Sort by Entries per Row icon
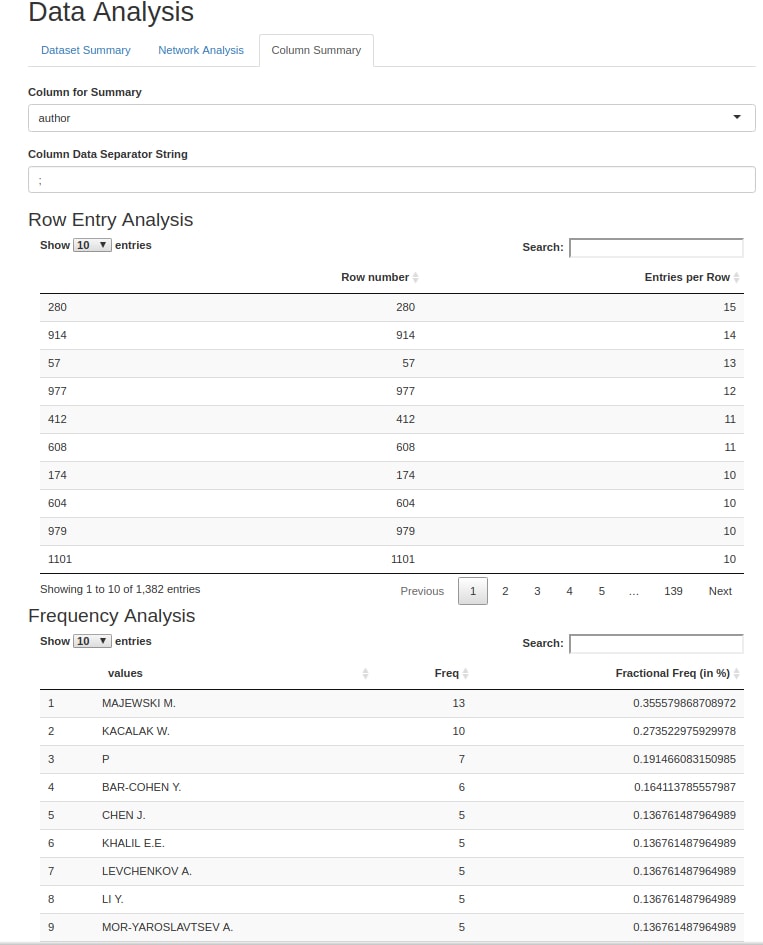The width and height of the screenshot is (763, 945). (737, 277)
